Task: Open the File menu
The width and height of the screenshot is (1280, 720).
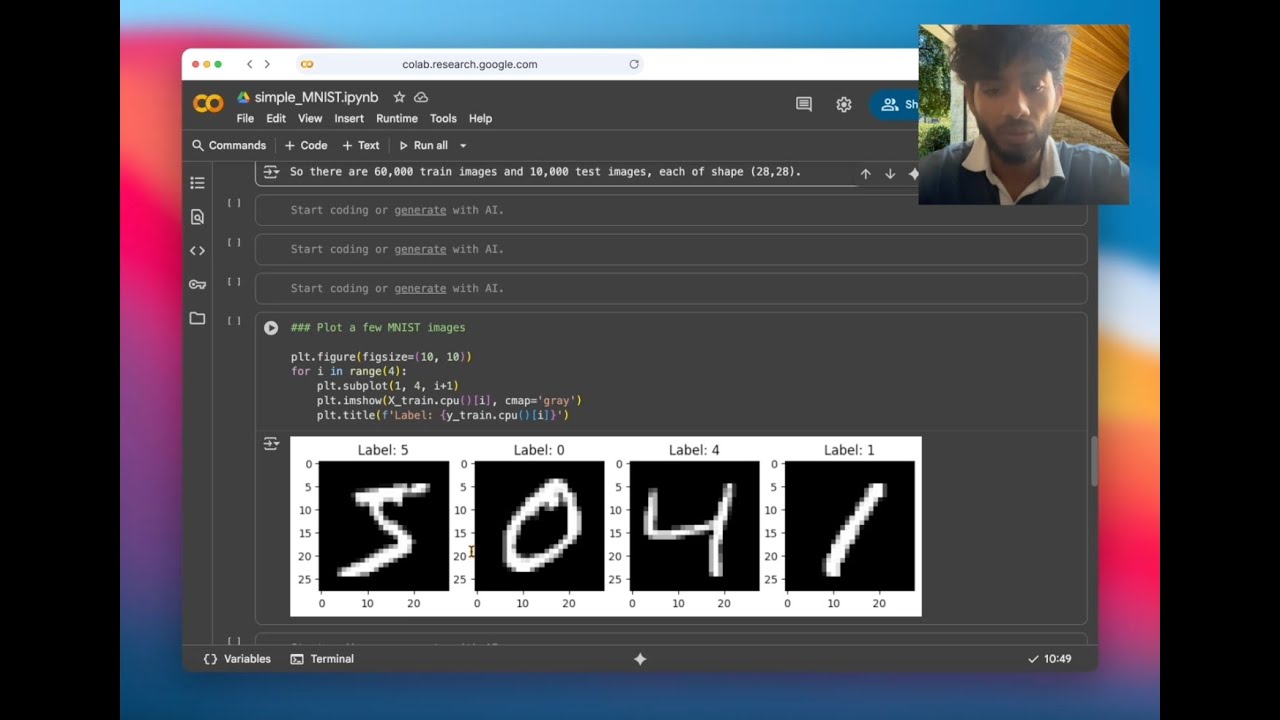Action: [x=245, y=118]
